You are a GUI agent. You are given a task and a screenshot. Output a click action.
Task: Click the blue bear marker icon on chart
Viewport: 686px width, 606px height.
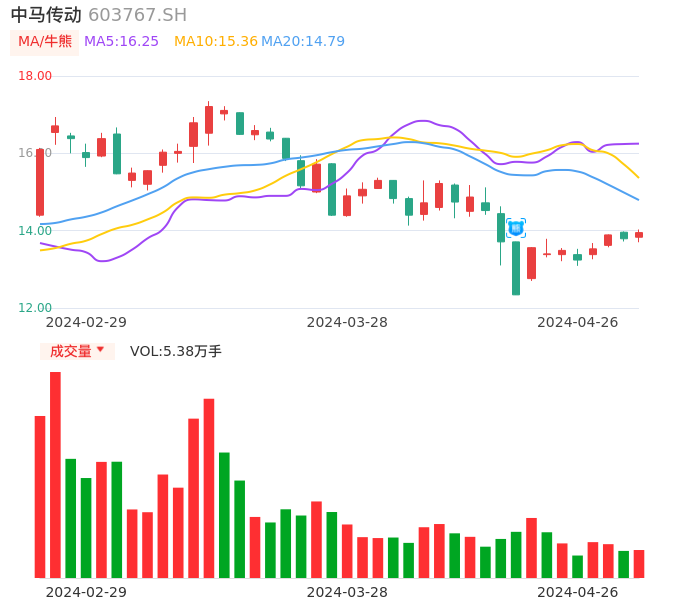(516, 228)
